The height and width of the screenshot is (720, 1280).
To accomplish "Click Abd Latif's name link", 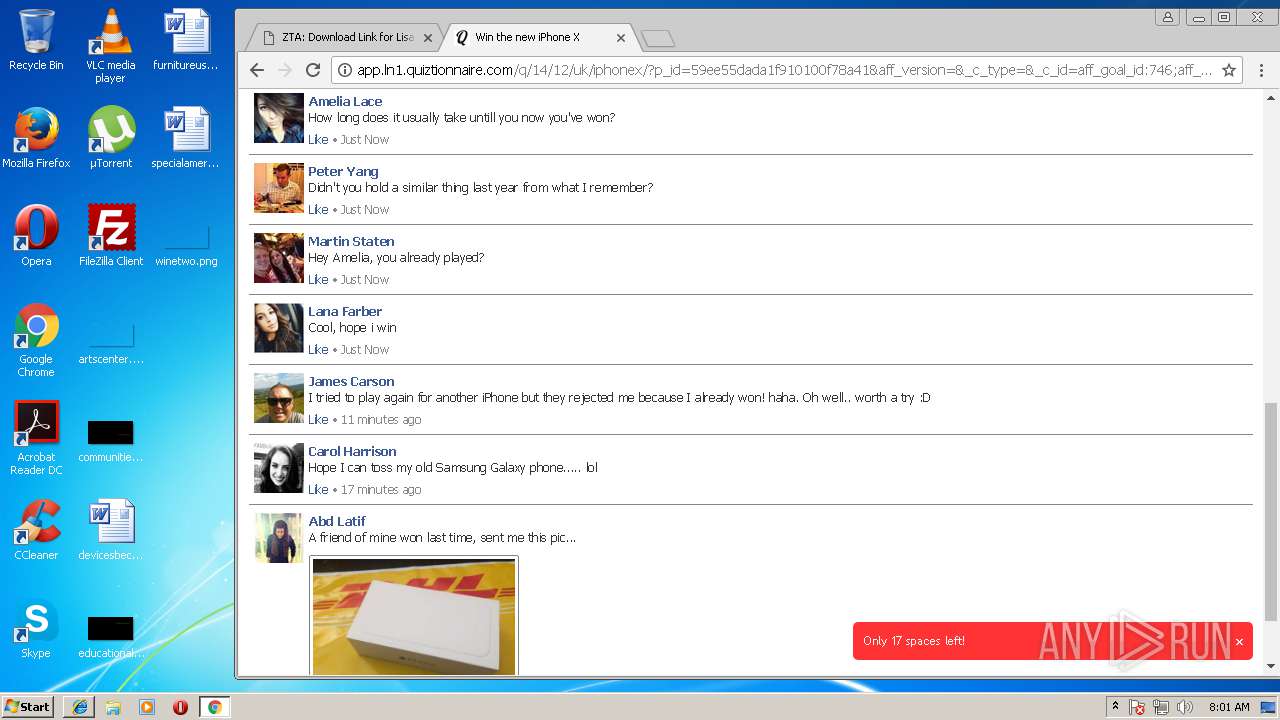I will point(337,521).
